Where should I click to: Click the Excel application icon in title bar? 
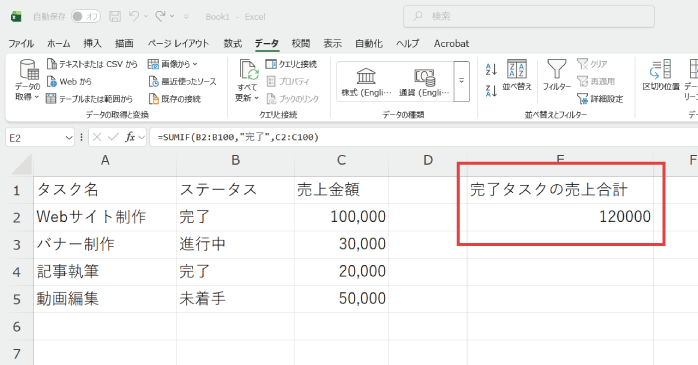point(16,16)
